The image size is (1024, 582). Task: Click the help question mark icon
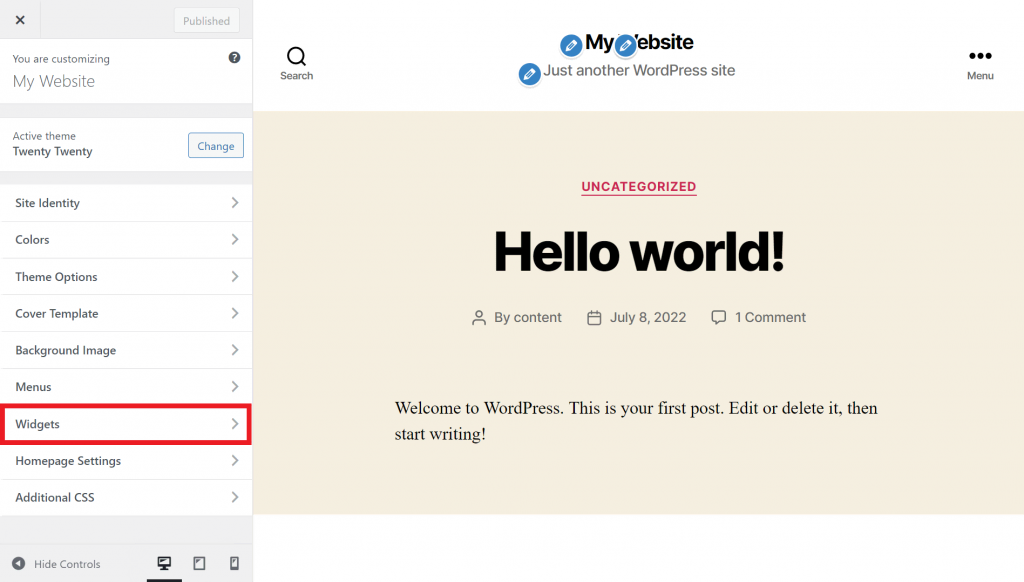[234, 58]
